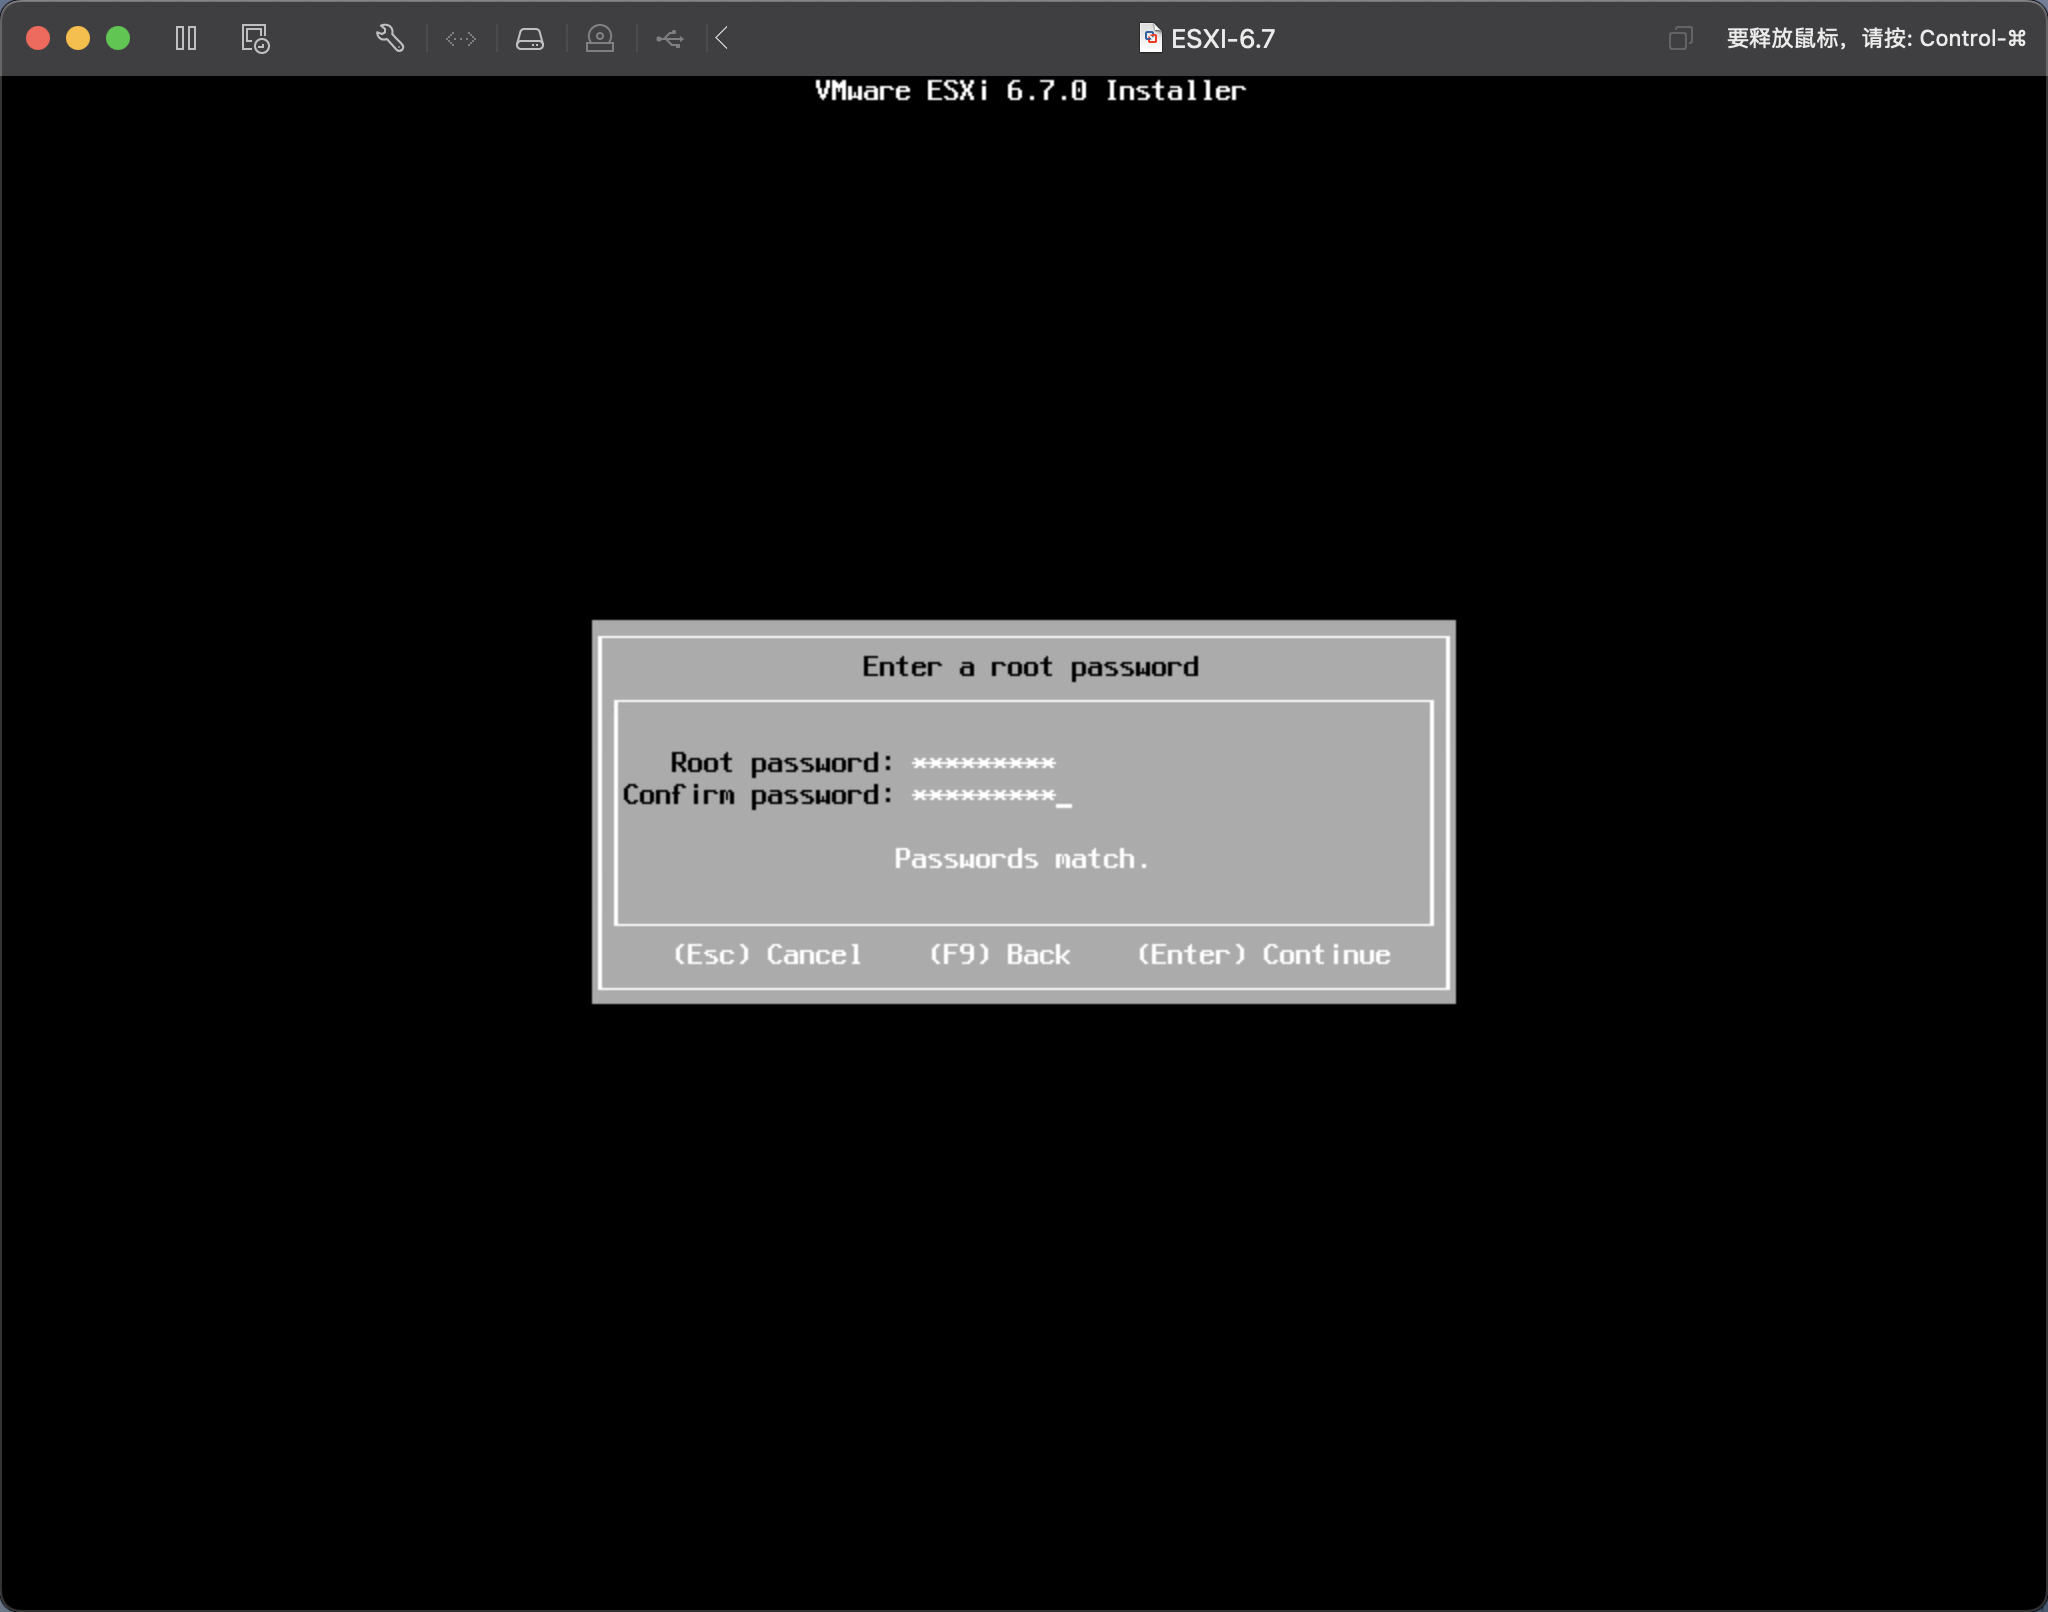Click the network adapter arrows icon

(461, 39)
